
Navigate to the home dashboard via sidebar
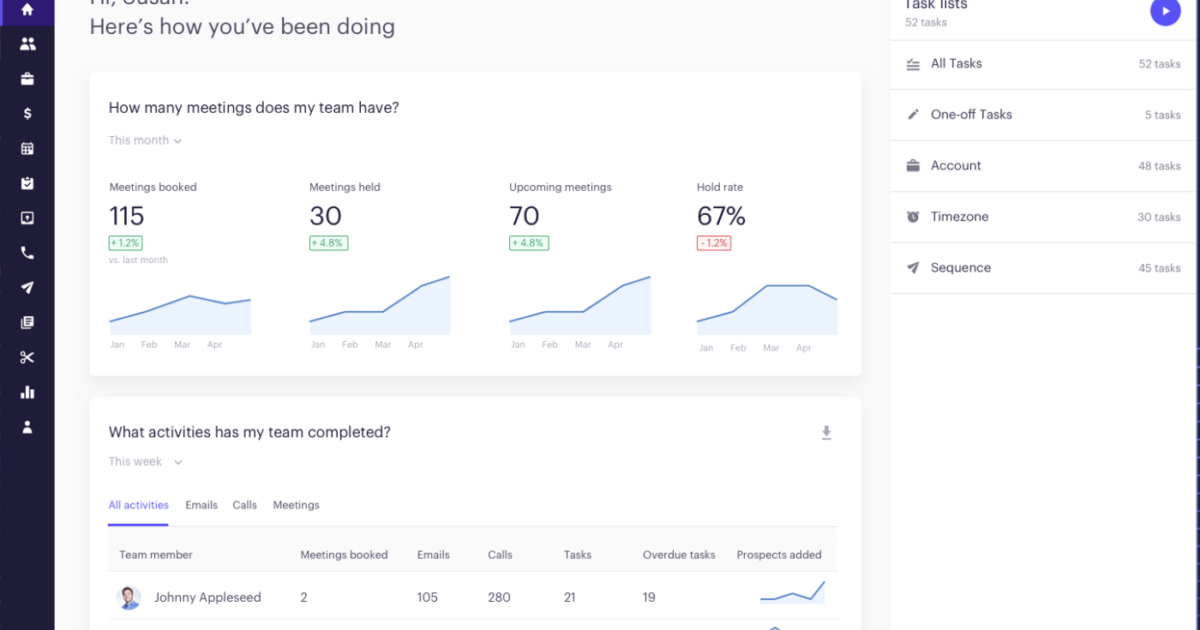click(x=26, y=12)
